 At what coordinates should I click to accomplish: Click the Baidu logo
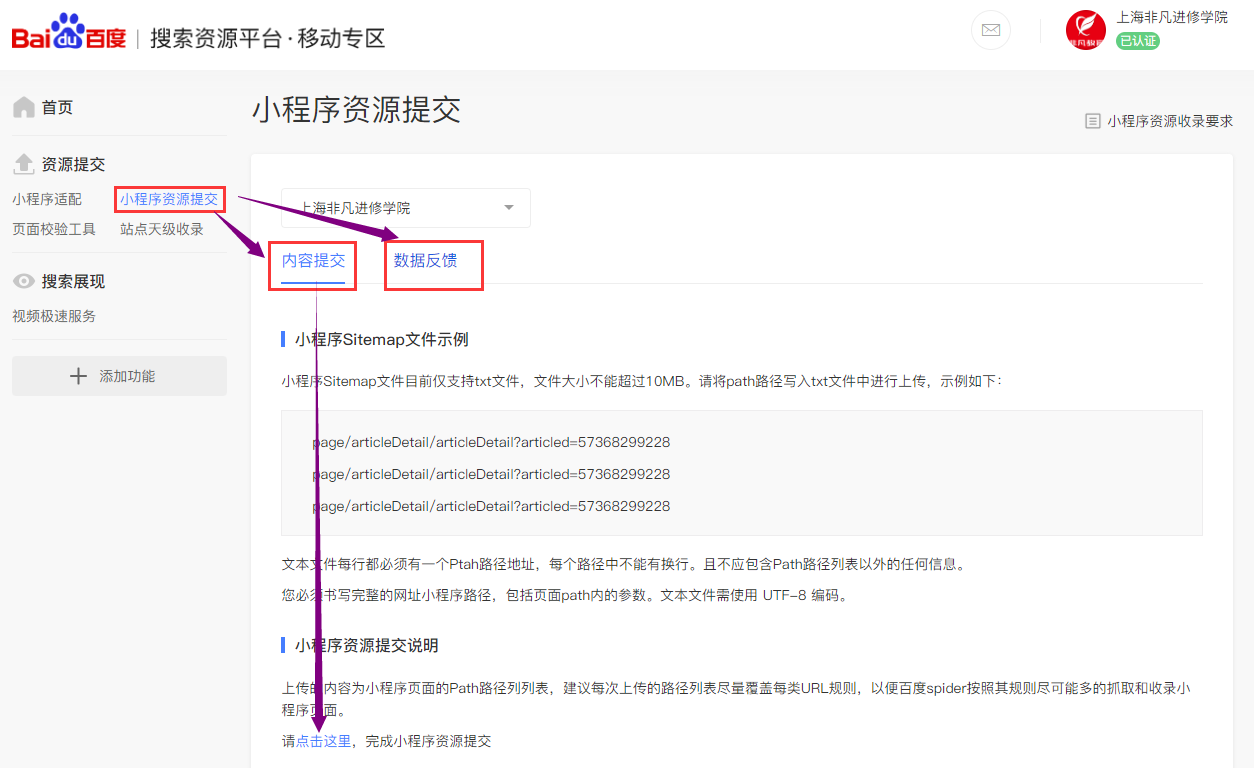[69, 33]
